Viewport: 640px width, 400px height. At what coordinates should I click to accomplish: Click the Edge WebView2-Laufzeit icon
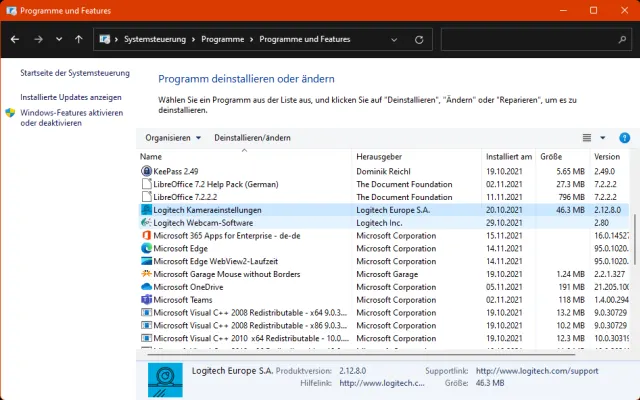(146, 261)
